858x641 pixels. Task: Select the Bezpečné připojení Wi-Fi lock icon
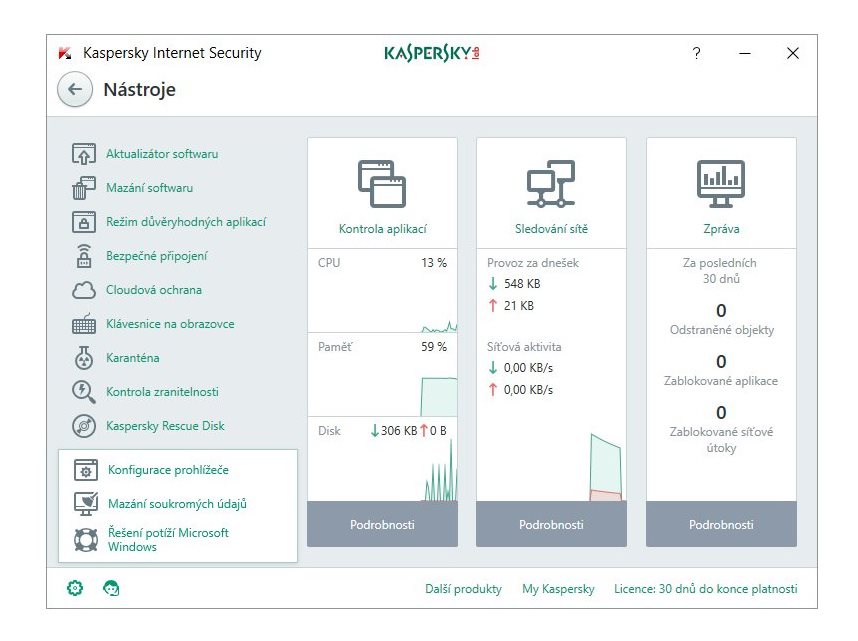click(x=84, y=256)
